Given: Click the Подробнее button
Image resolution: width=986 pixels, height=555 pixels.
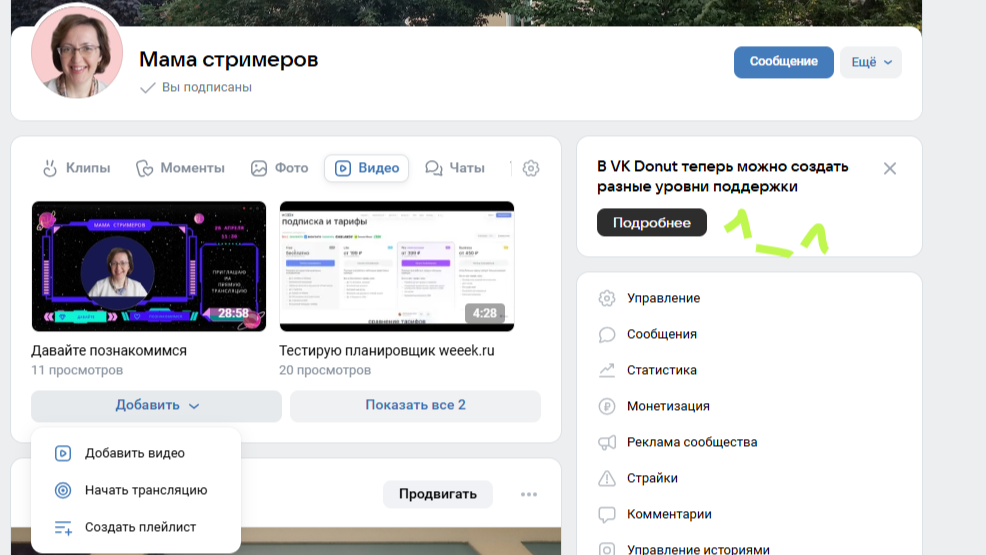Looking at the screenshot, I should tap(651, 223).
